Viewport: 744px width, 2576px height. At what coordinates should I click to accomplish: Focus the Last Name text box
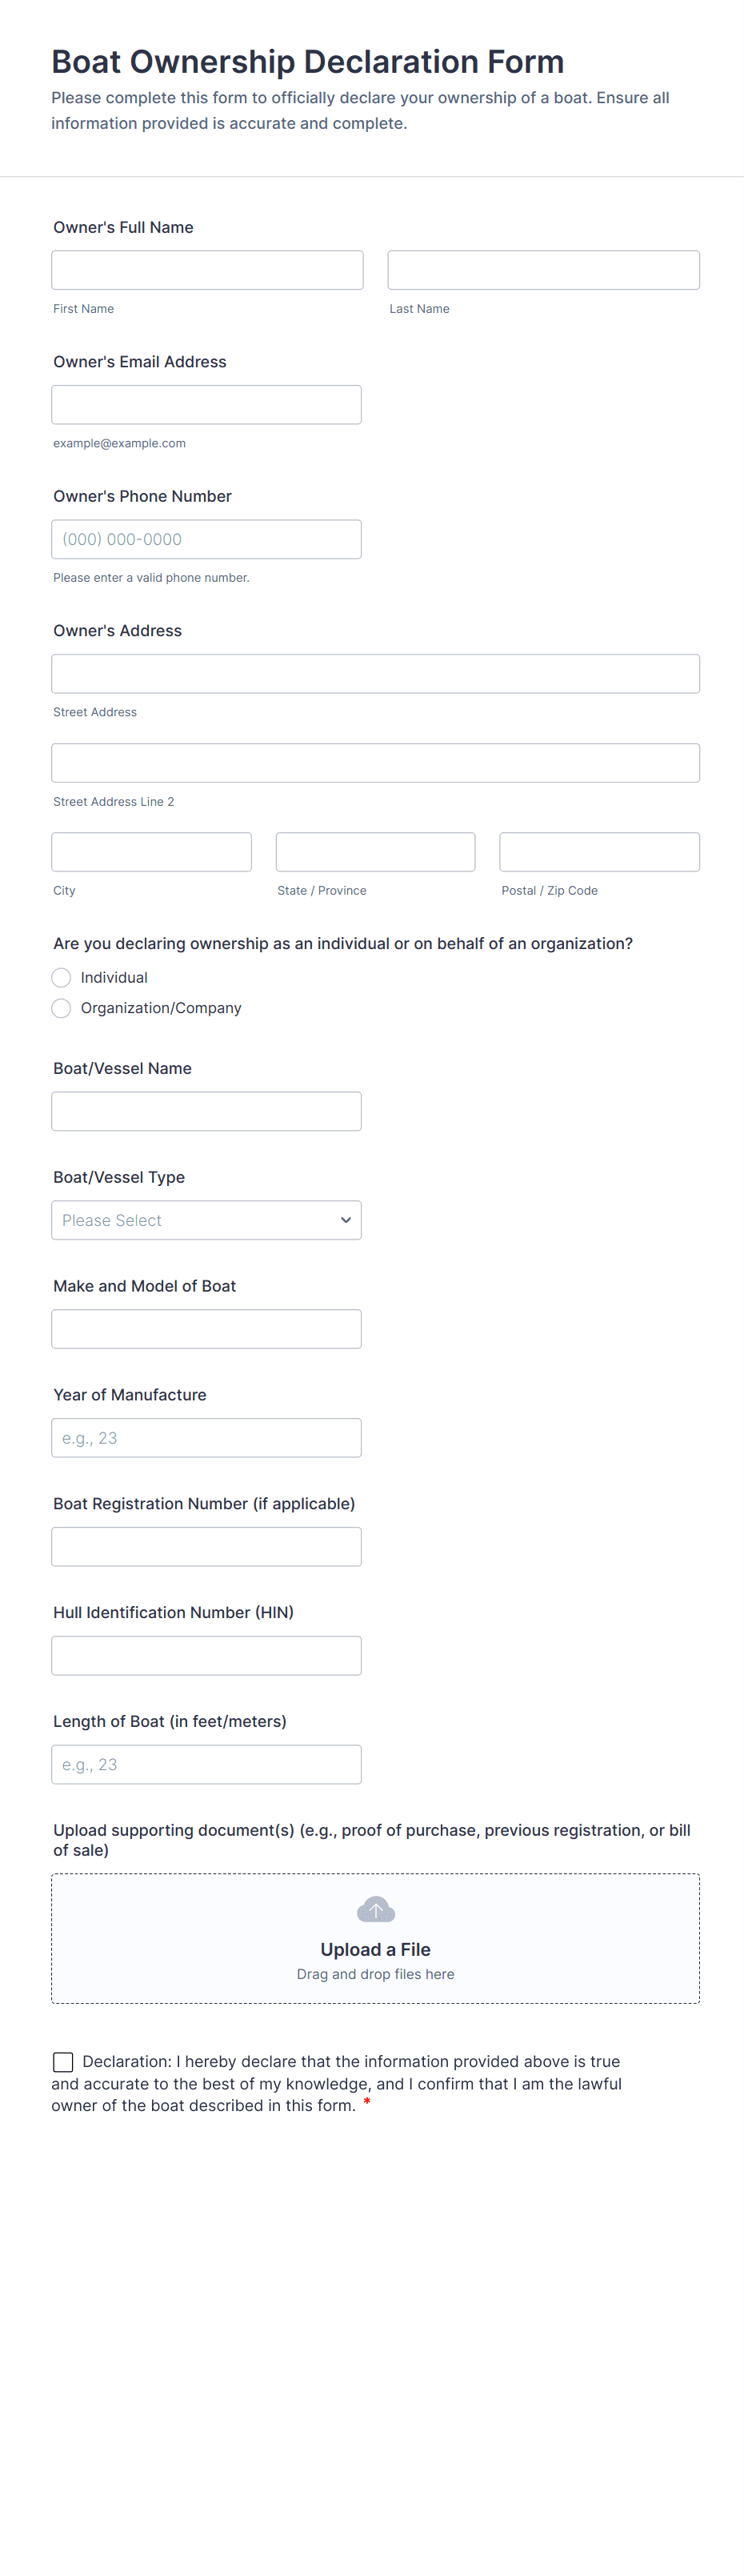pos(543,270)
